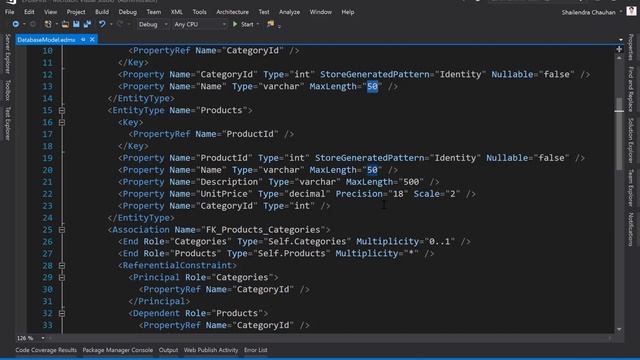
Task: Click the Undo toolbar icon
Action: click(x=102, y=24)
